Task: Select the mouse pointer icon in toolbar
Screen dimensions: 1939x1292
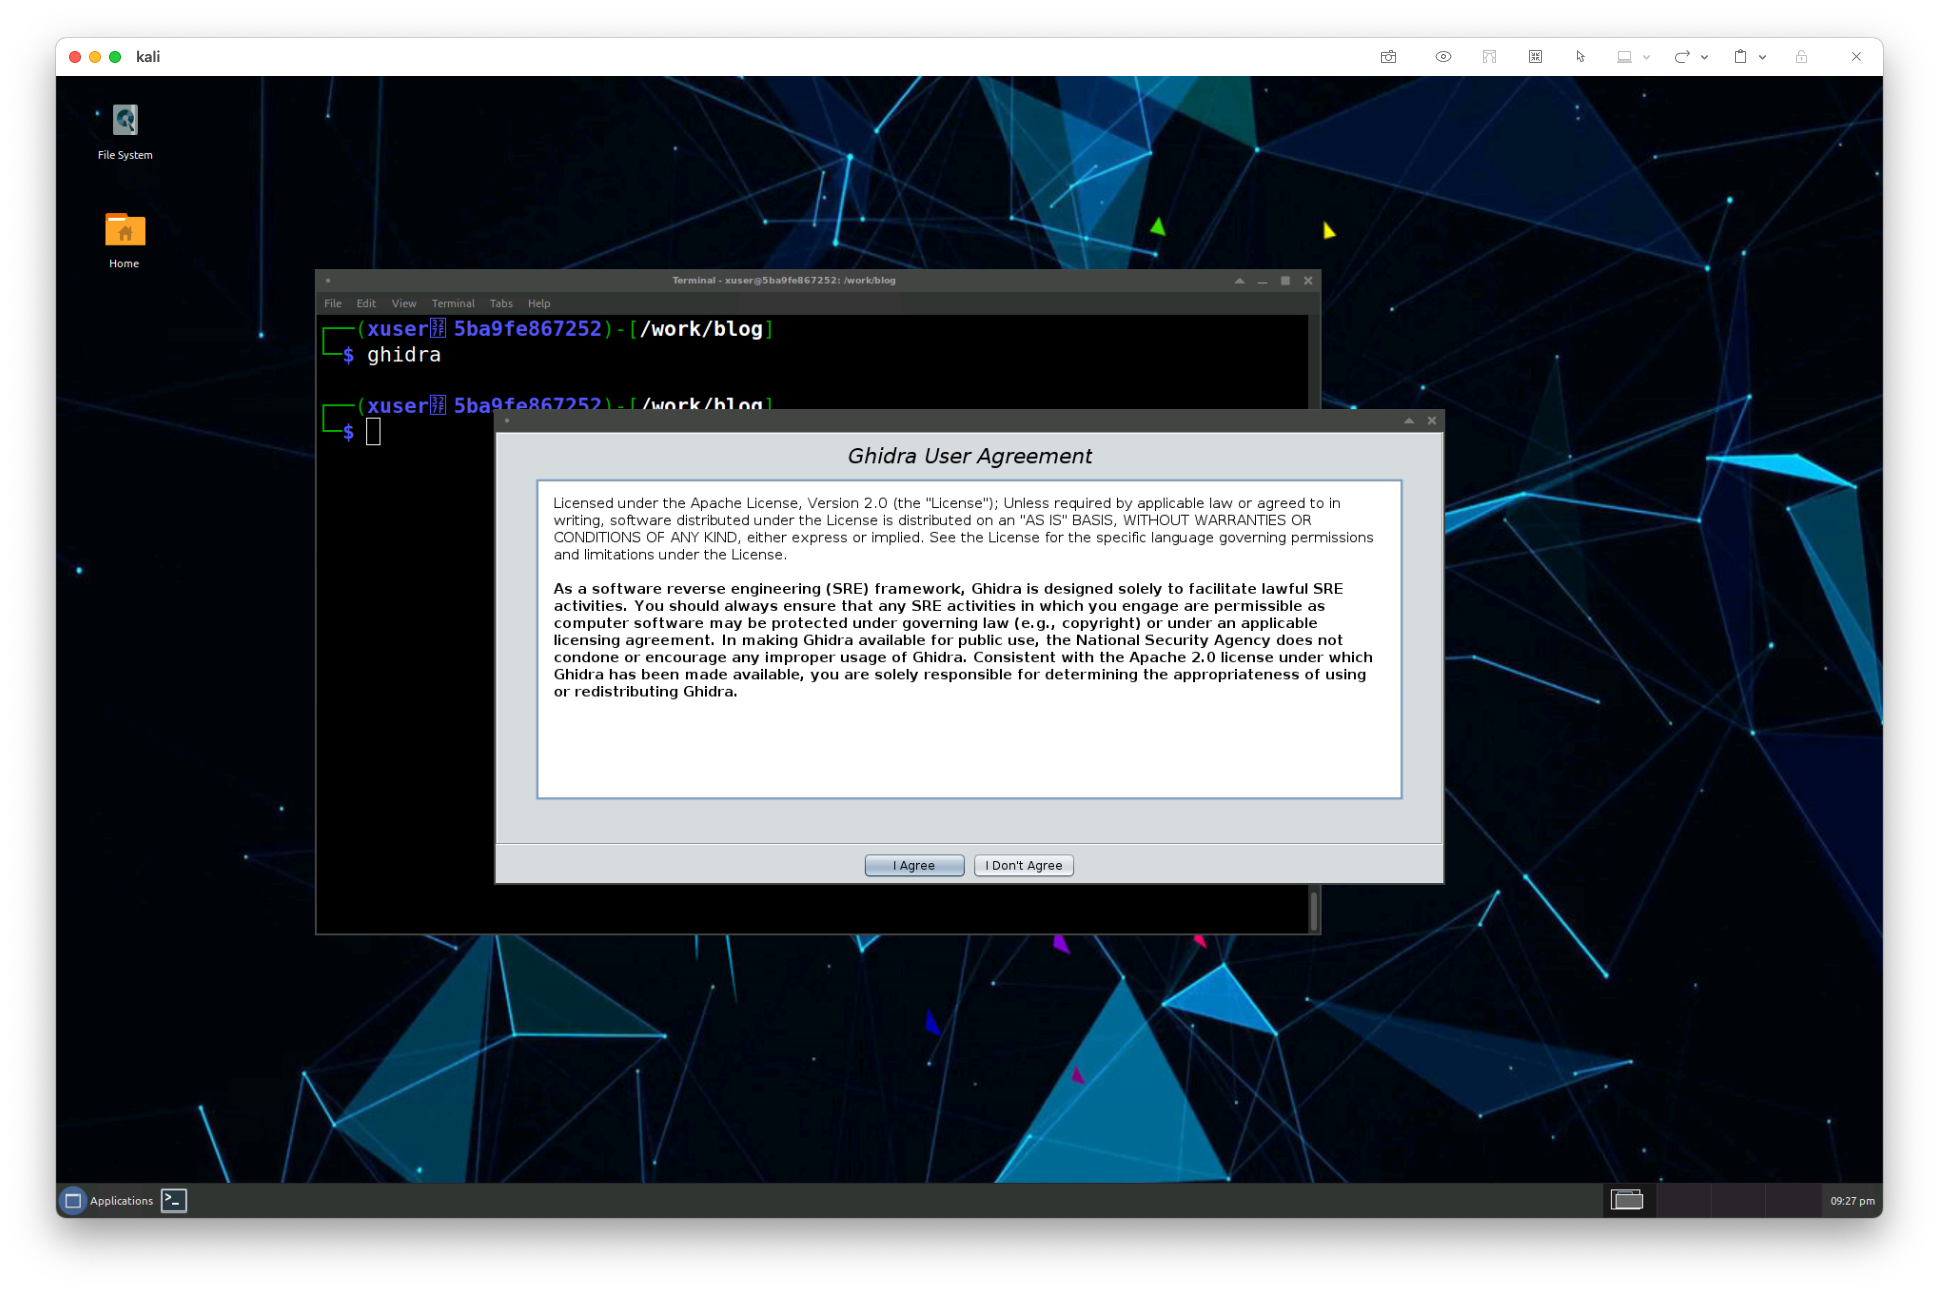Action: [1580, 57]
